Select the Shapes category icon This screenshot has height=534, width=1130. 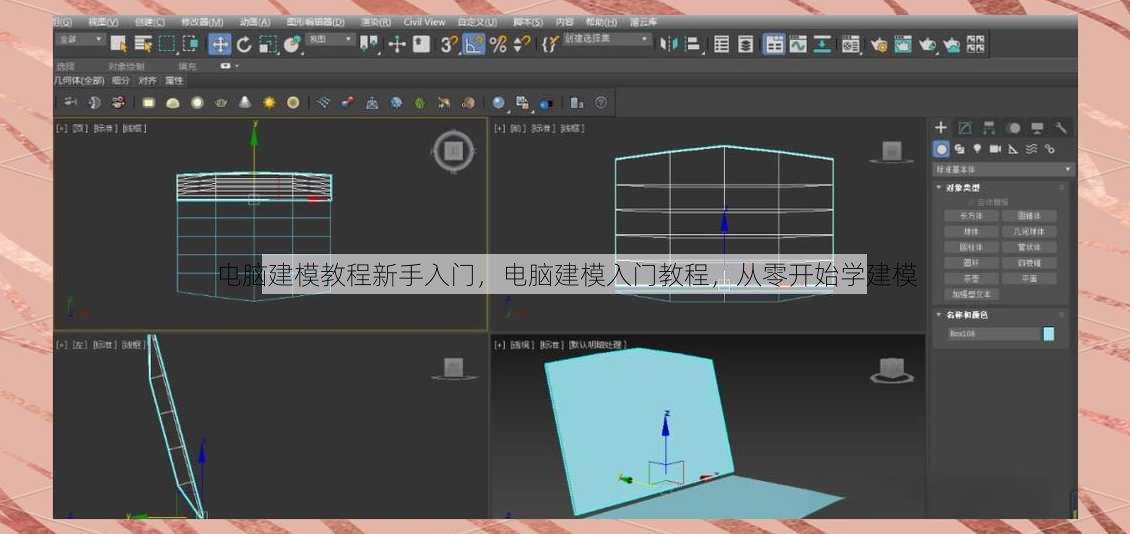pyautogui.click(x=960, y=149)
